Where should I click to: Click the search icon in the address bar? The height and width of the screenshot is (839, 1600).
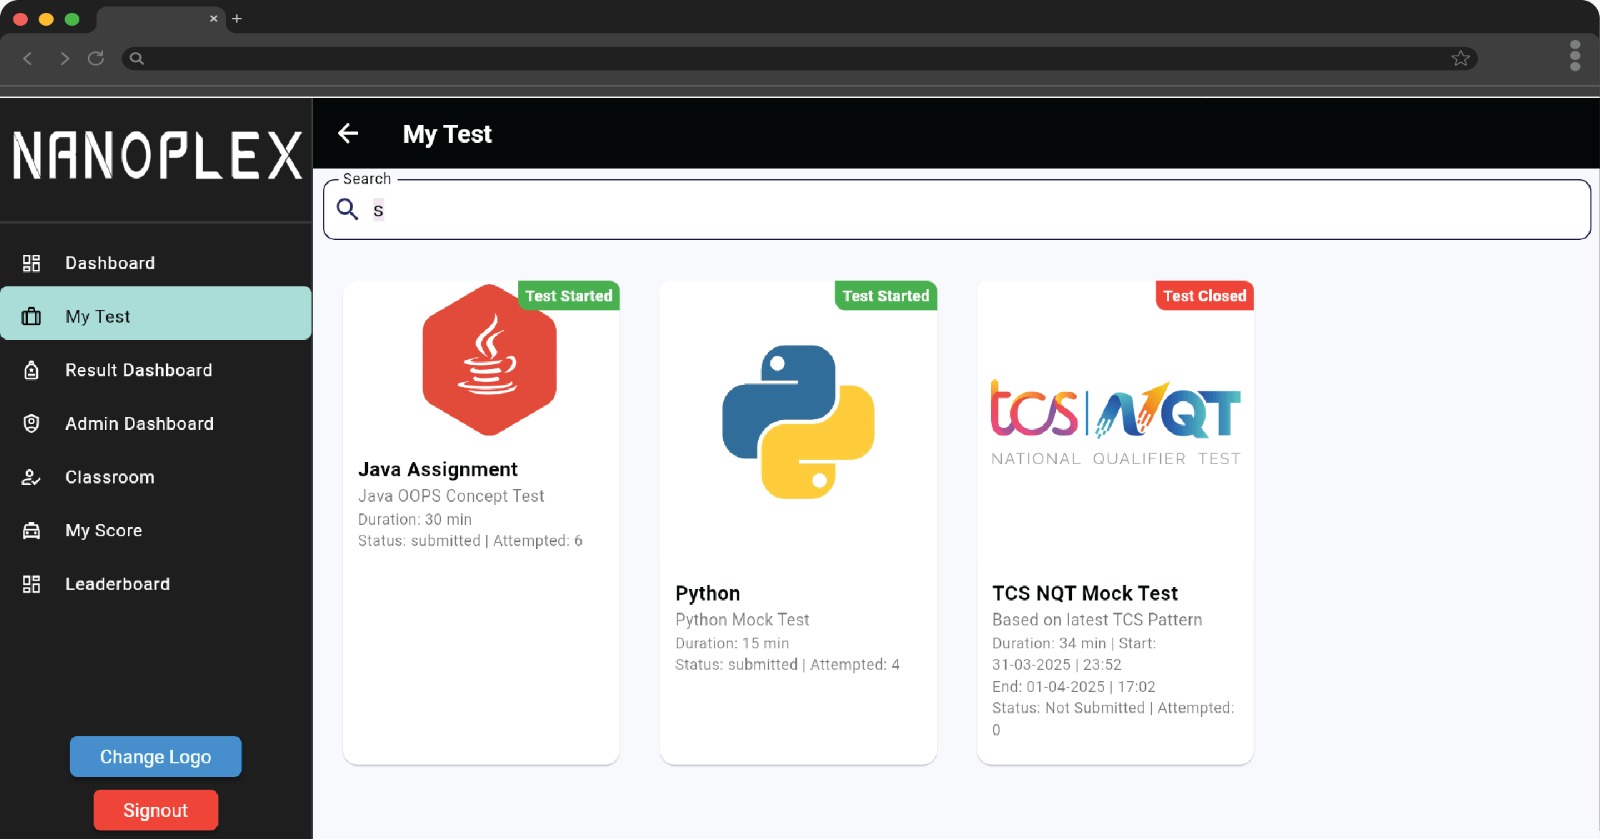coord(137,58)
